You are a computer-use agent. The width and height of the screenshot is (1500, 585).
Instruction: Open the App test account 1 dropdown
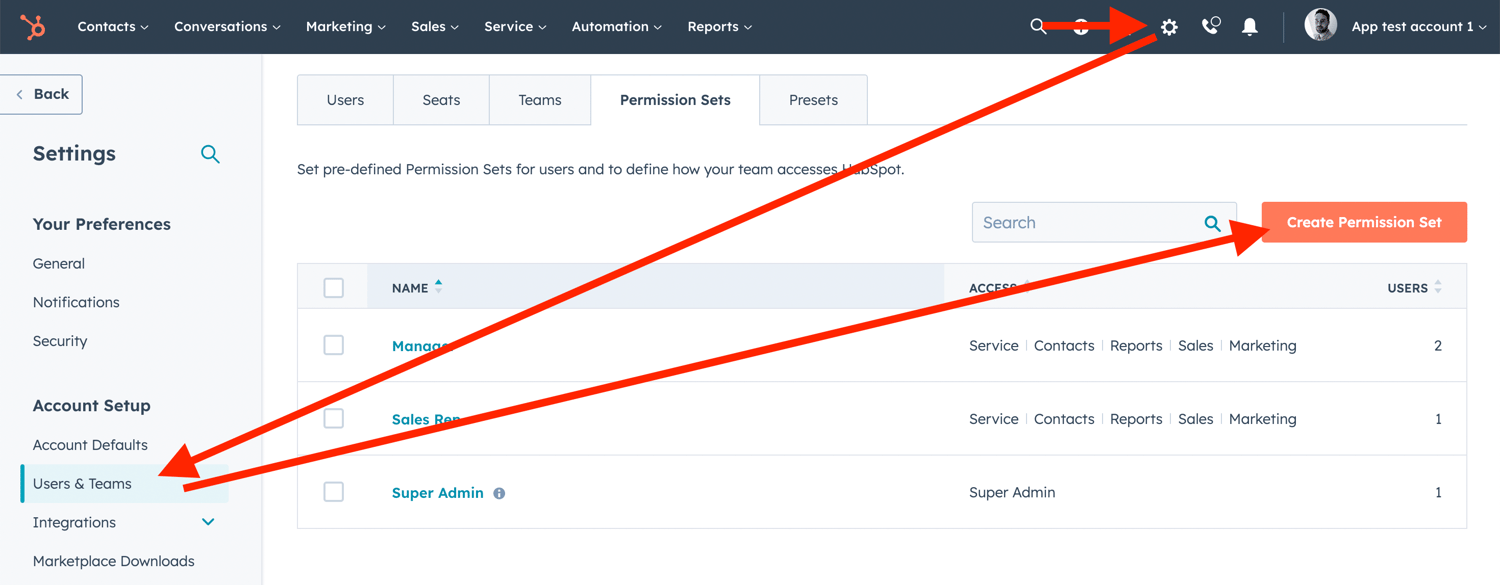tap(1419, 26)
